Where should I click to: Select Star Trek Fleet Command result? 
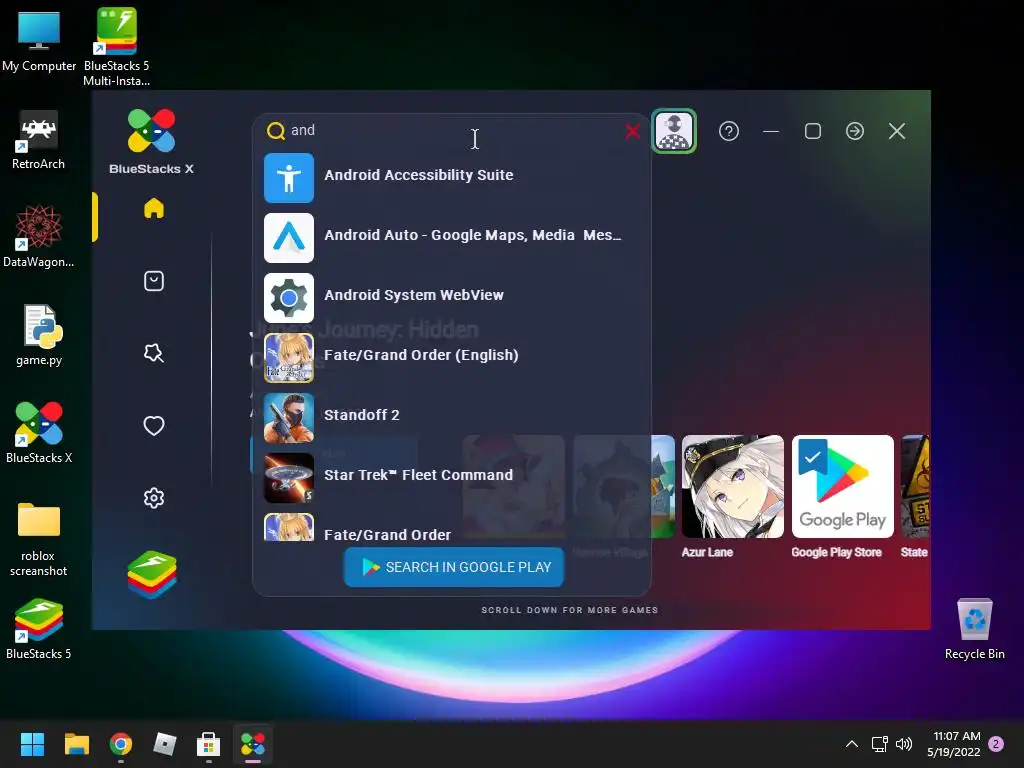point(451,478)
